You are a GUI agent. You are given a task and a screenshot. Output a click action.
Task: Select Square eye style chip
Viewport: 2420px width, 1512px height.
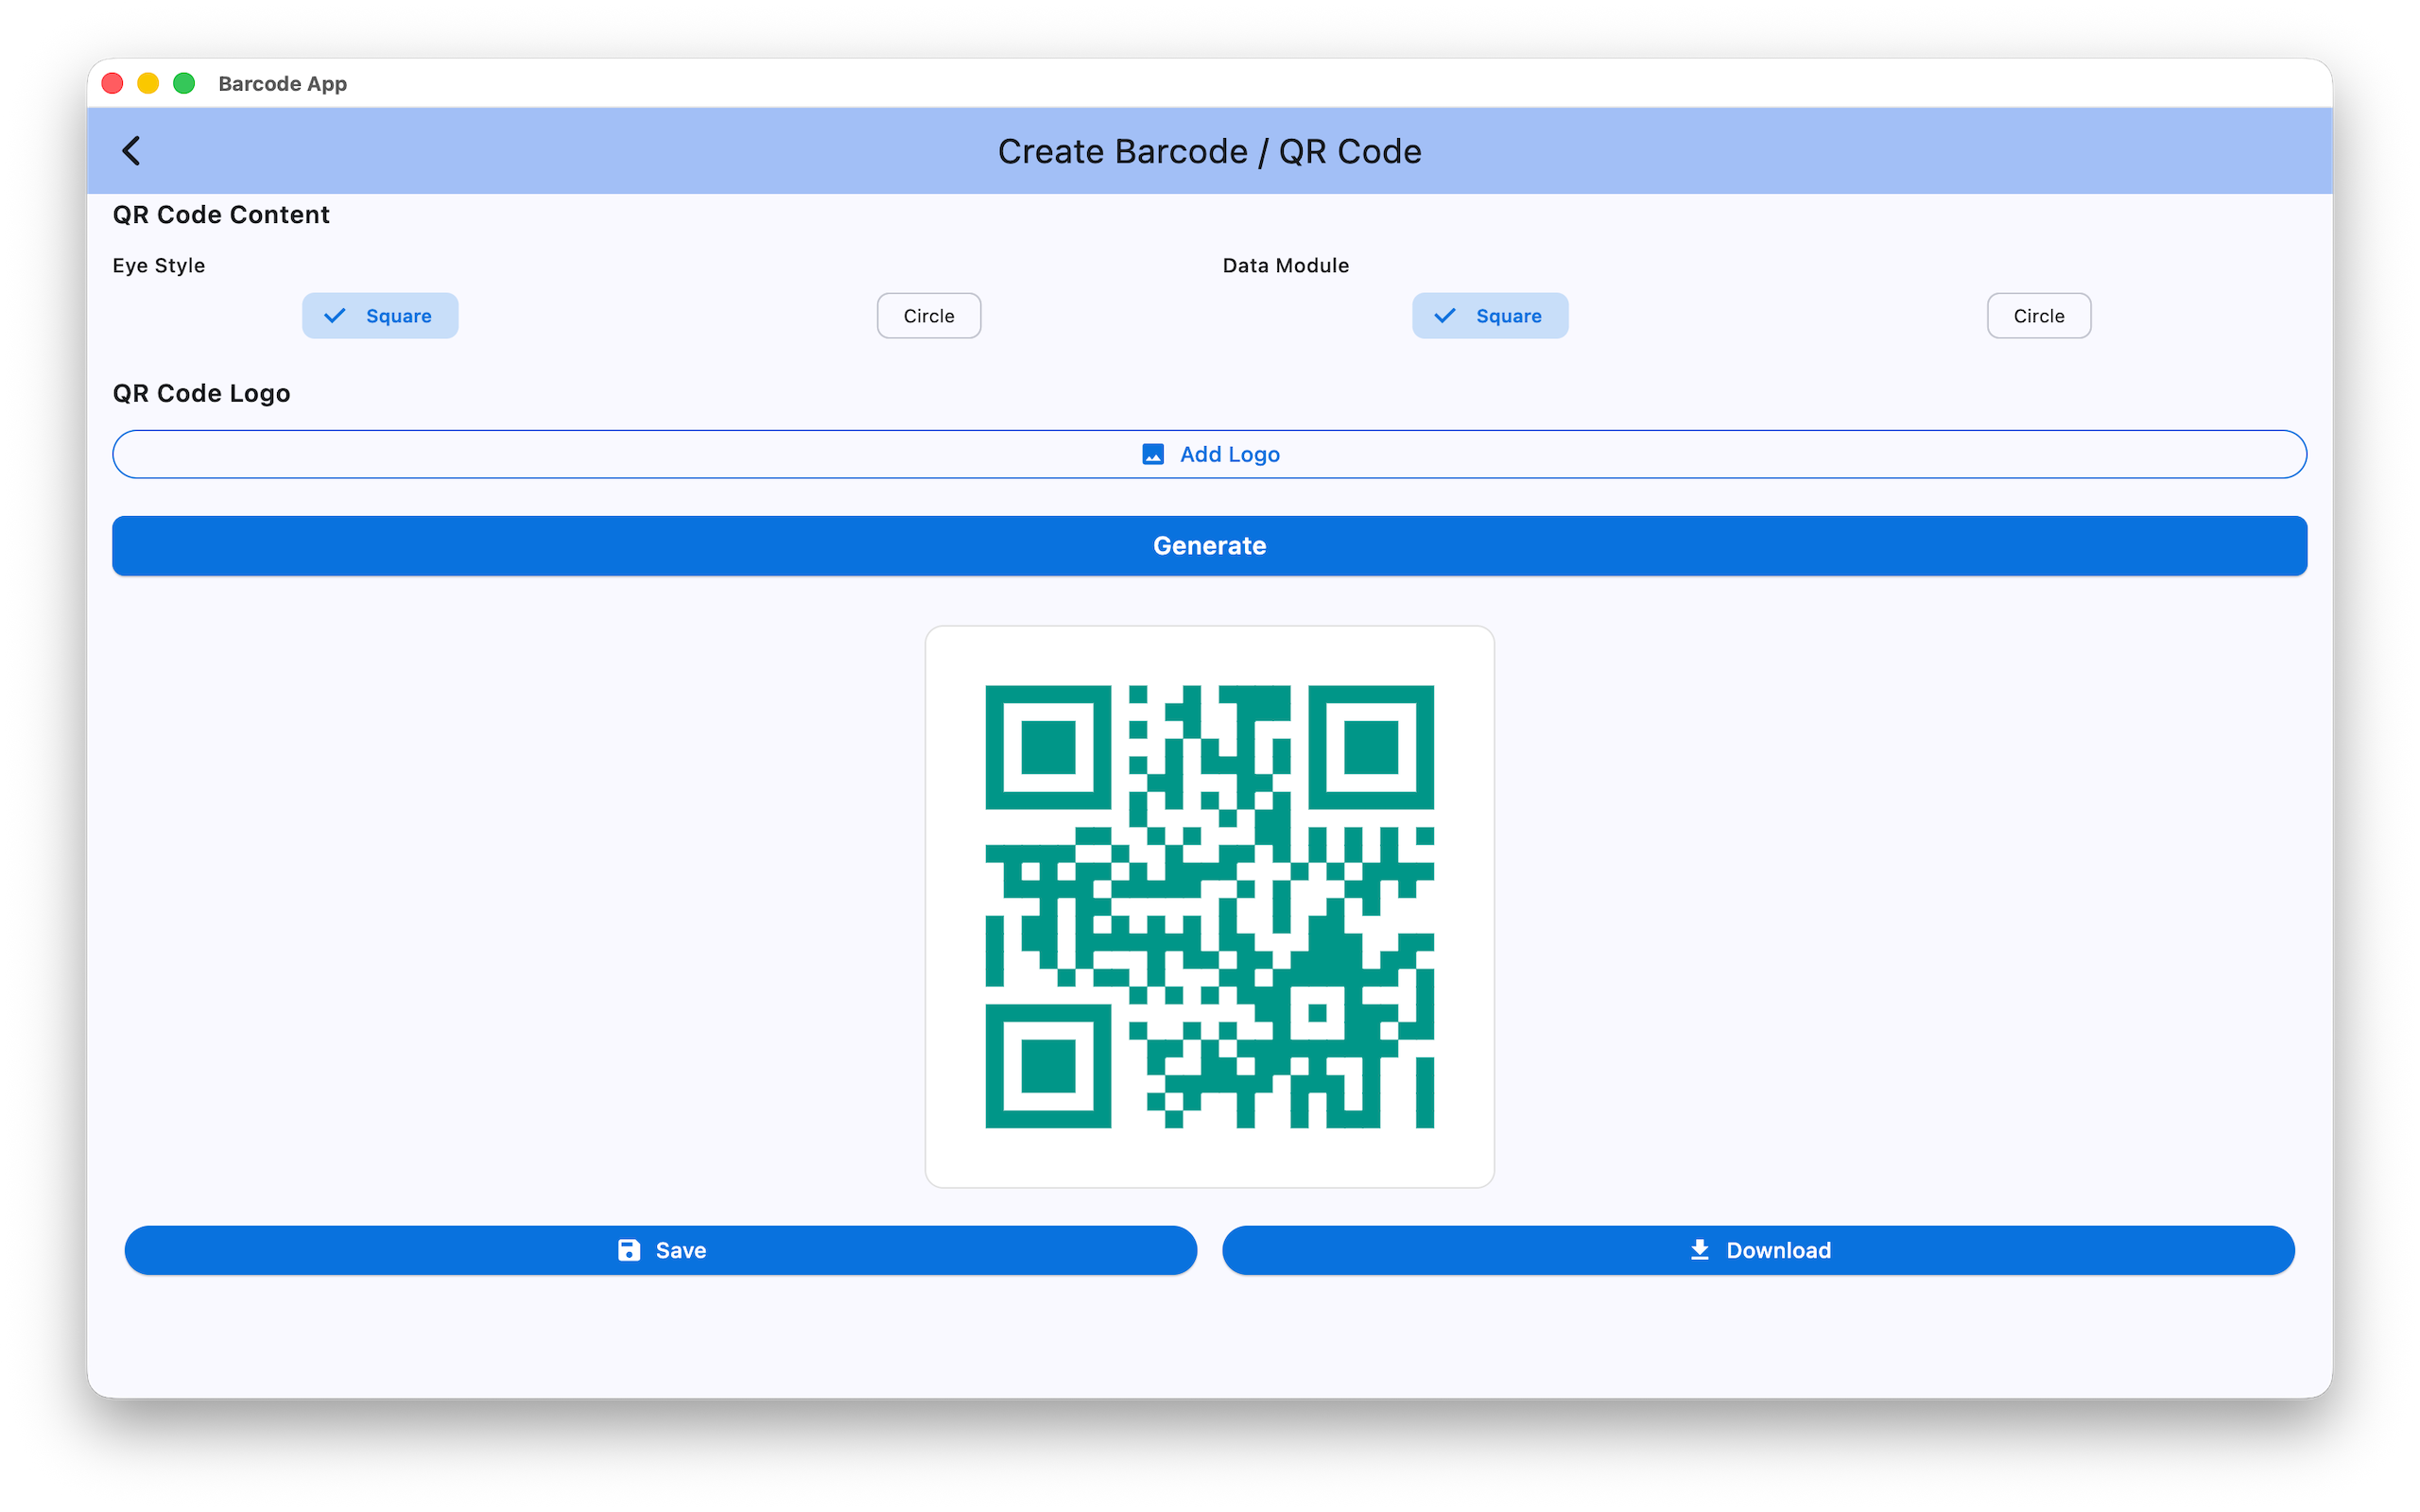(x=380, y=316)
